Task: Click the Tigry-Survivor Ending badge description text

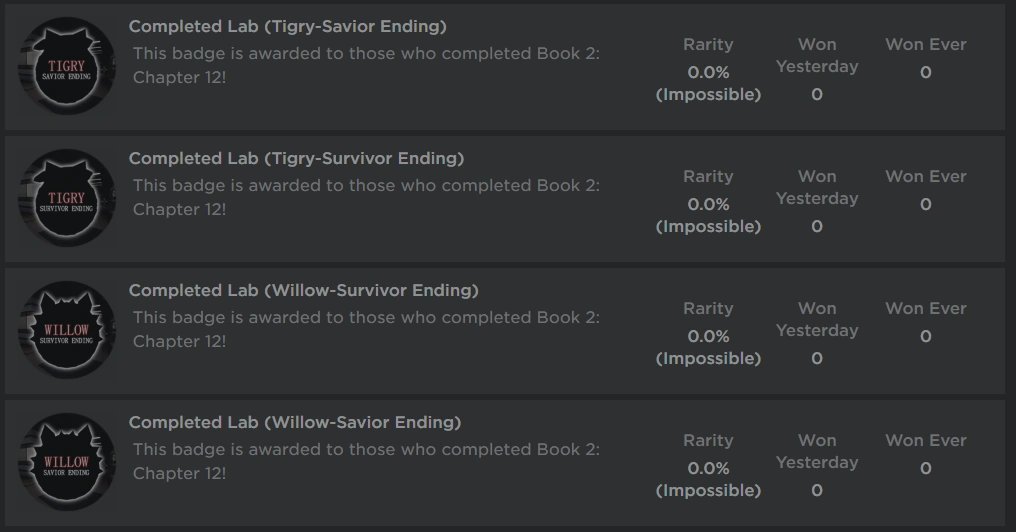Action: click(366, 197)
